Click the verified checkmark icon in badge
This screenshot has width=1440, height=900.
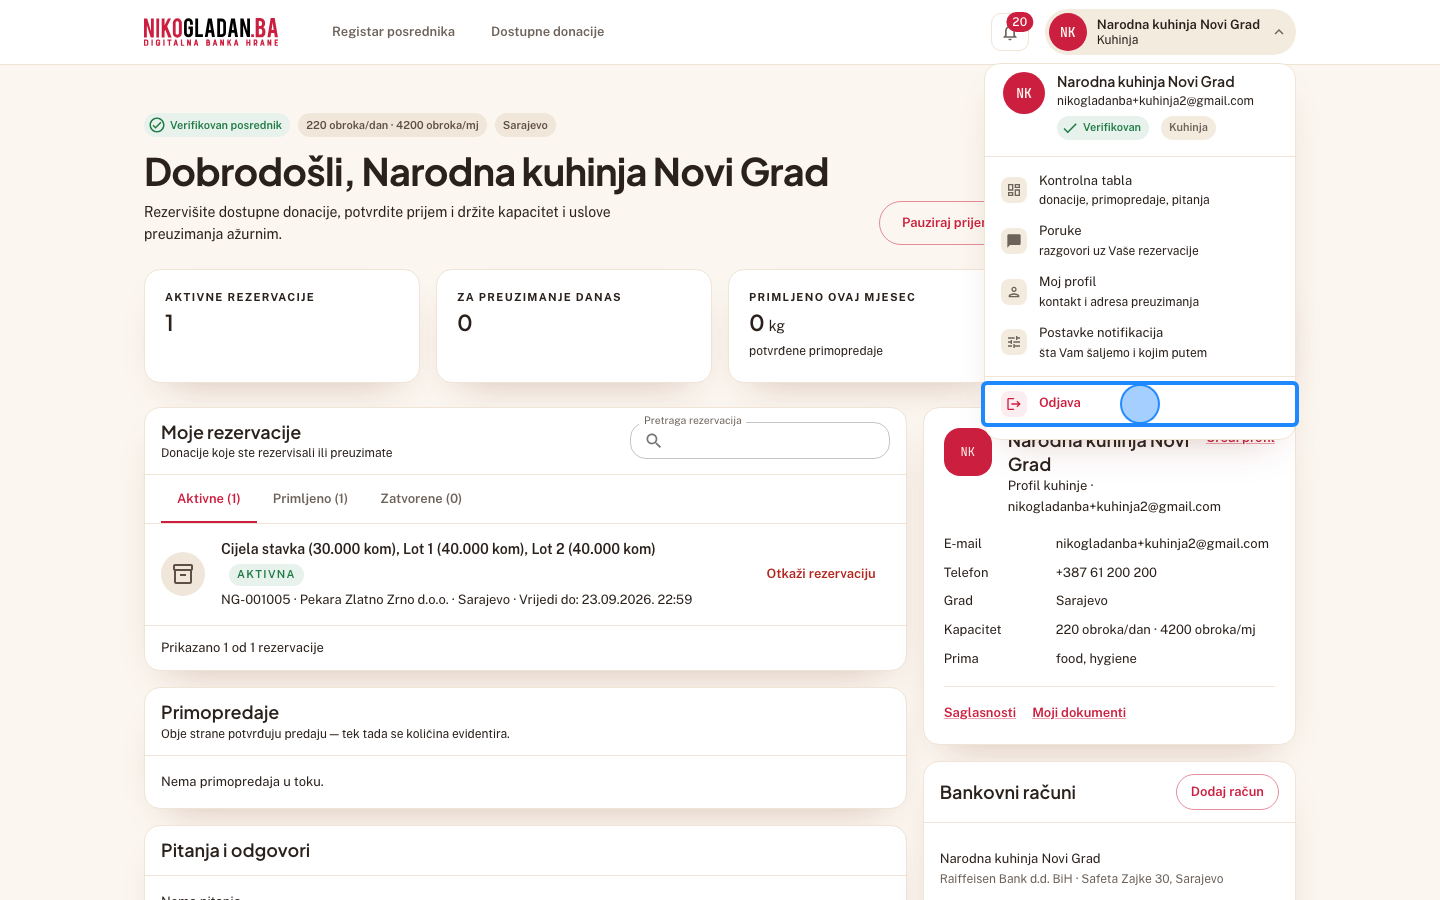click(x=157, y=125)
